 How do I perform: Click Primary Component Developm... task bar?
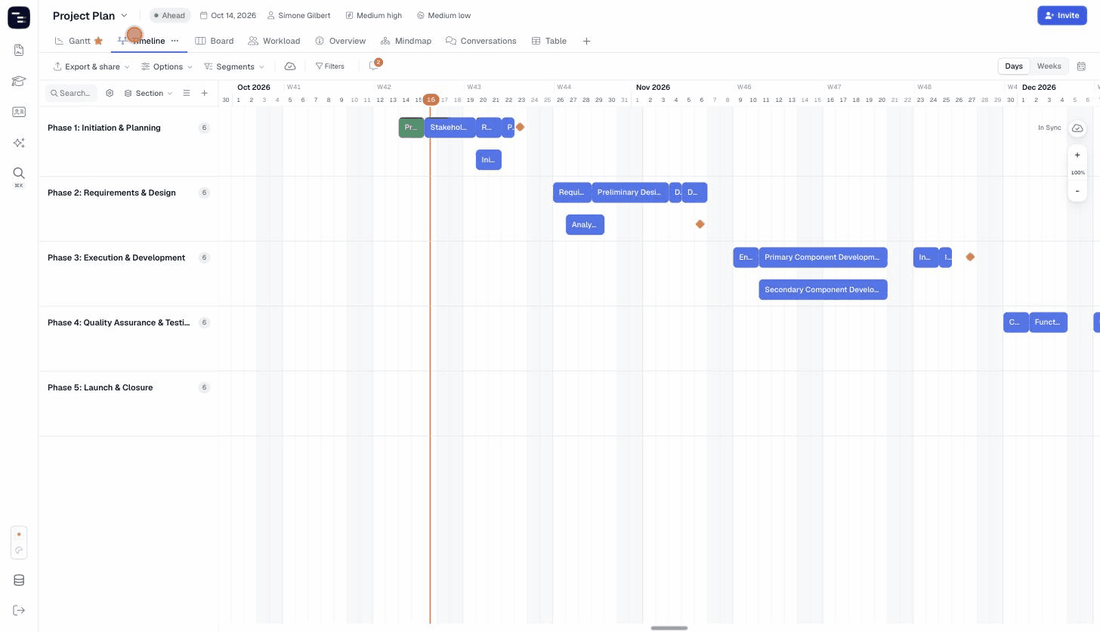823,257
